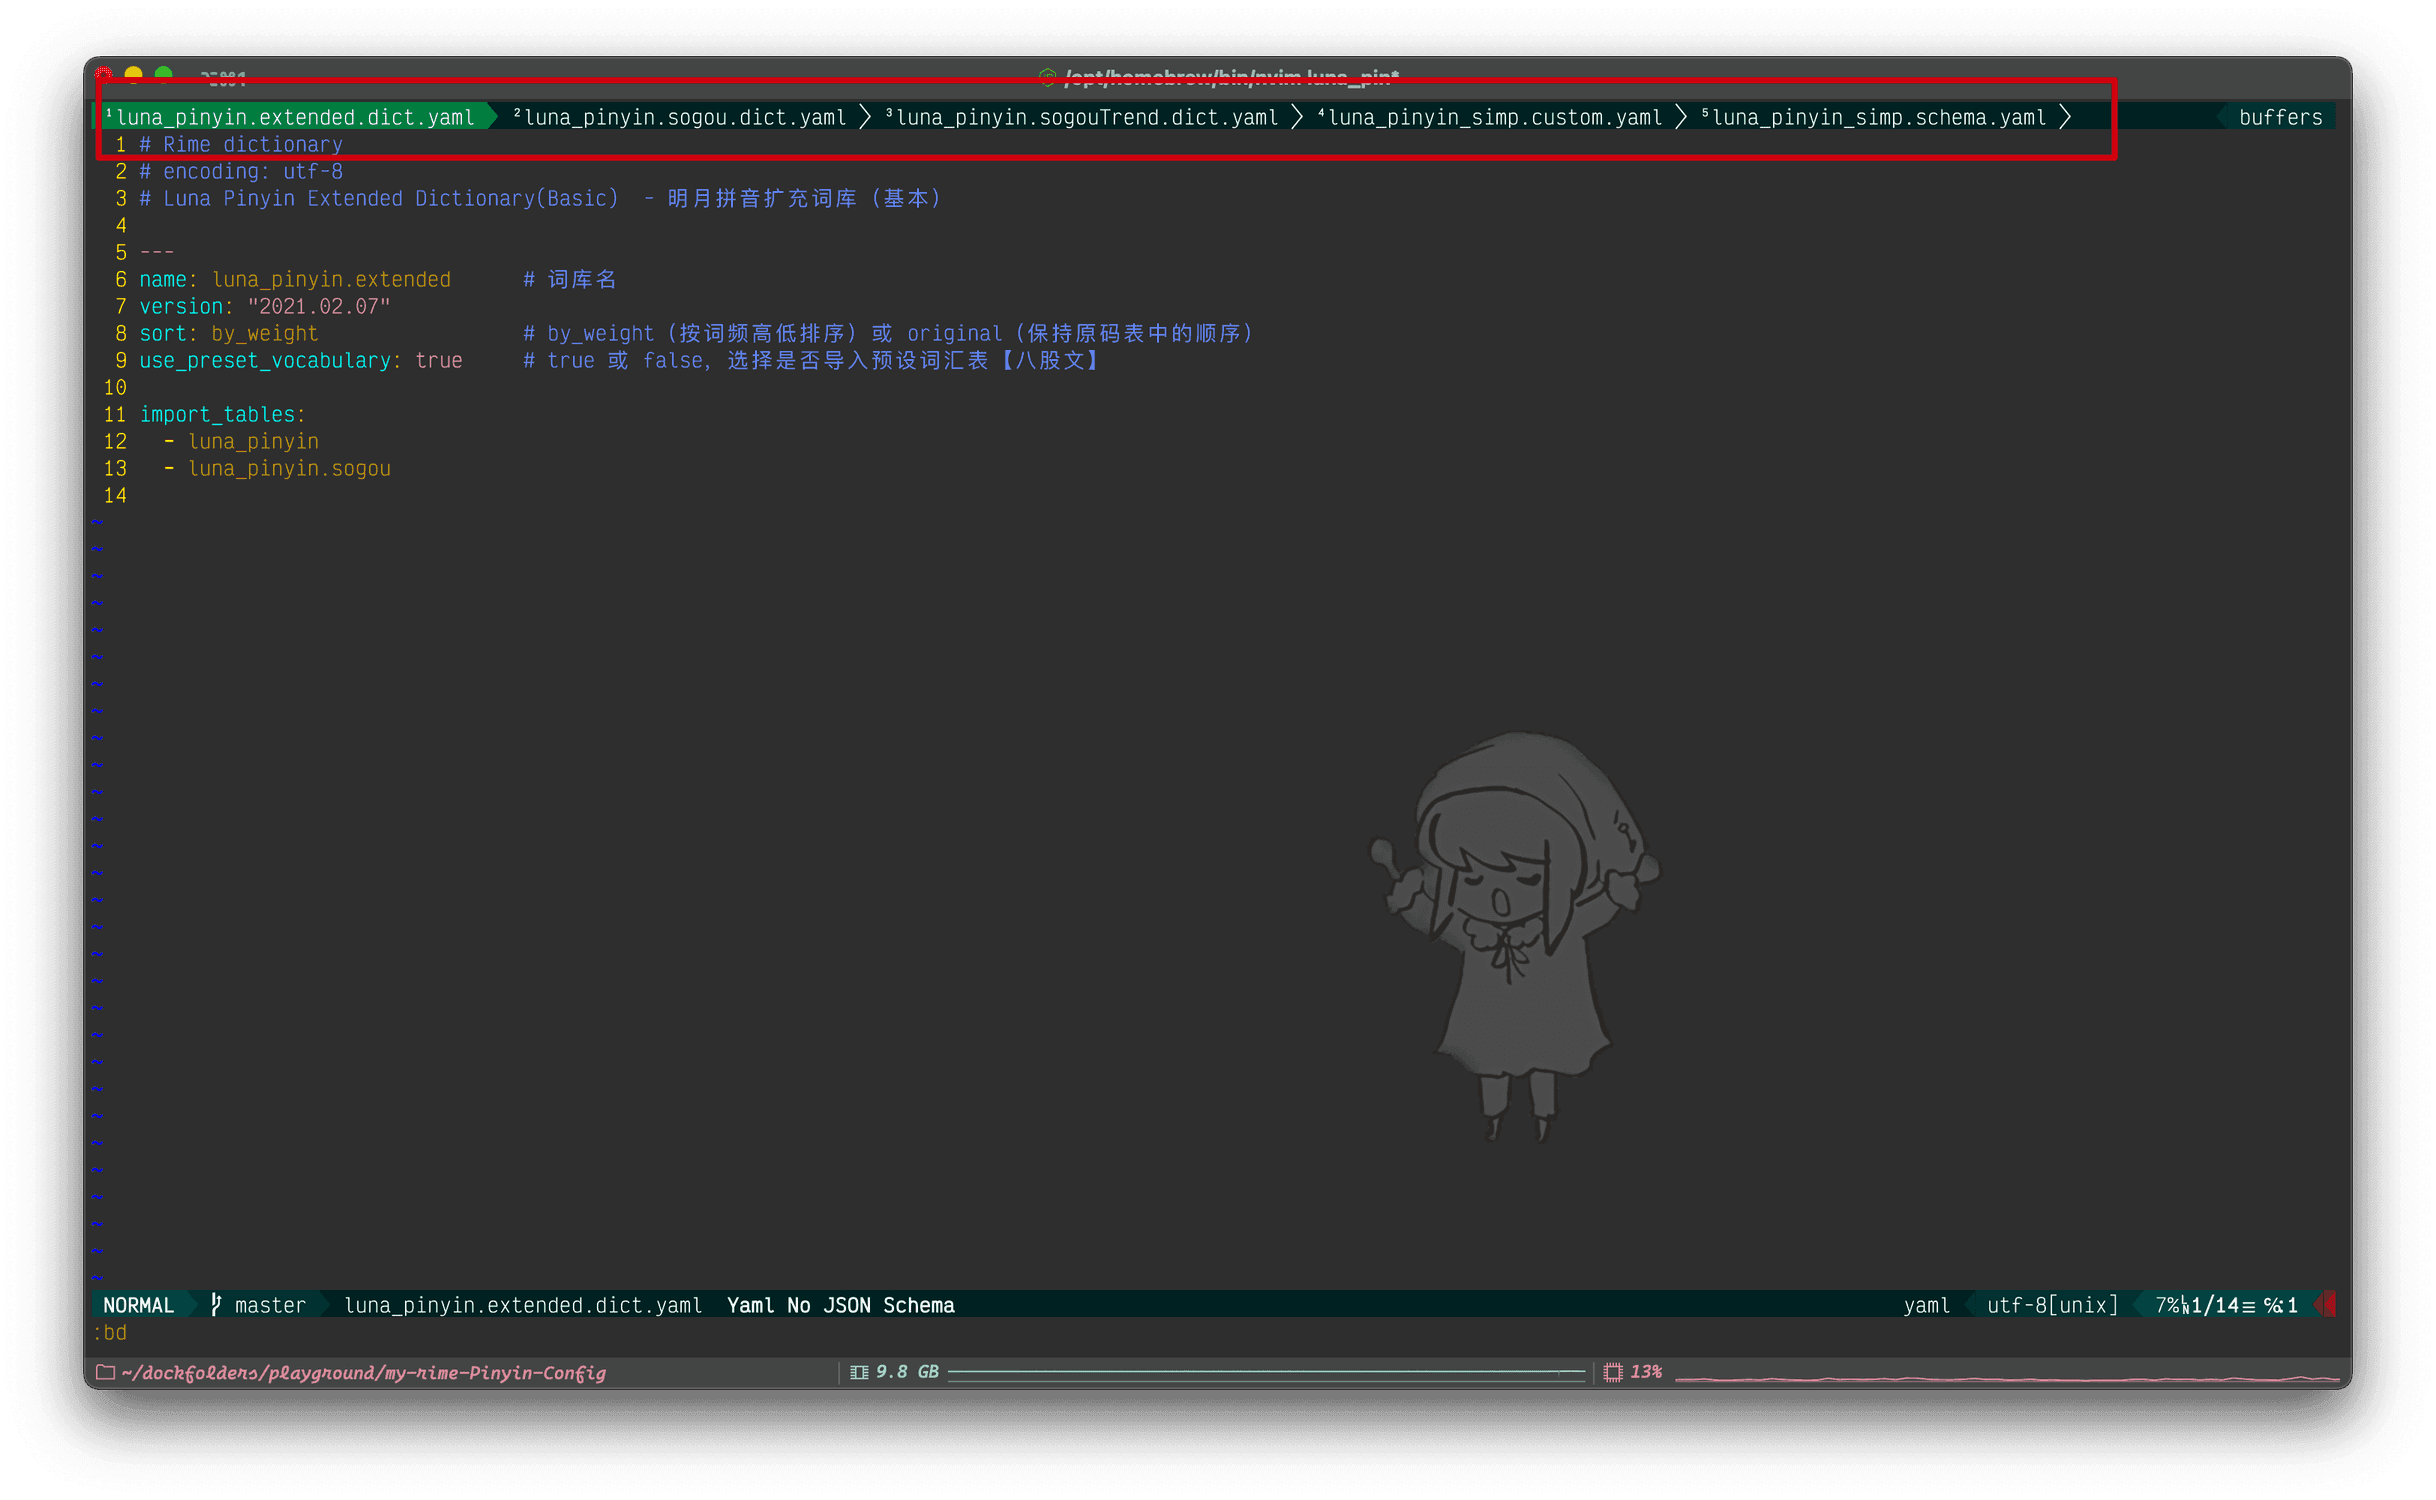The width and height of the screenshot is (2436, 1500).
Task: Click the 'version' key on line 7
Action: tap(181, 307)
